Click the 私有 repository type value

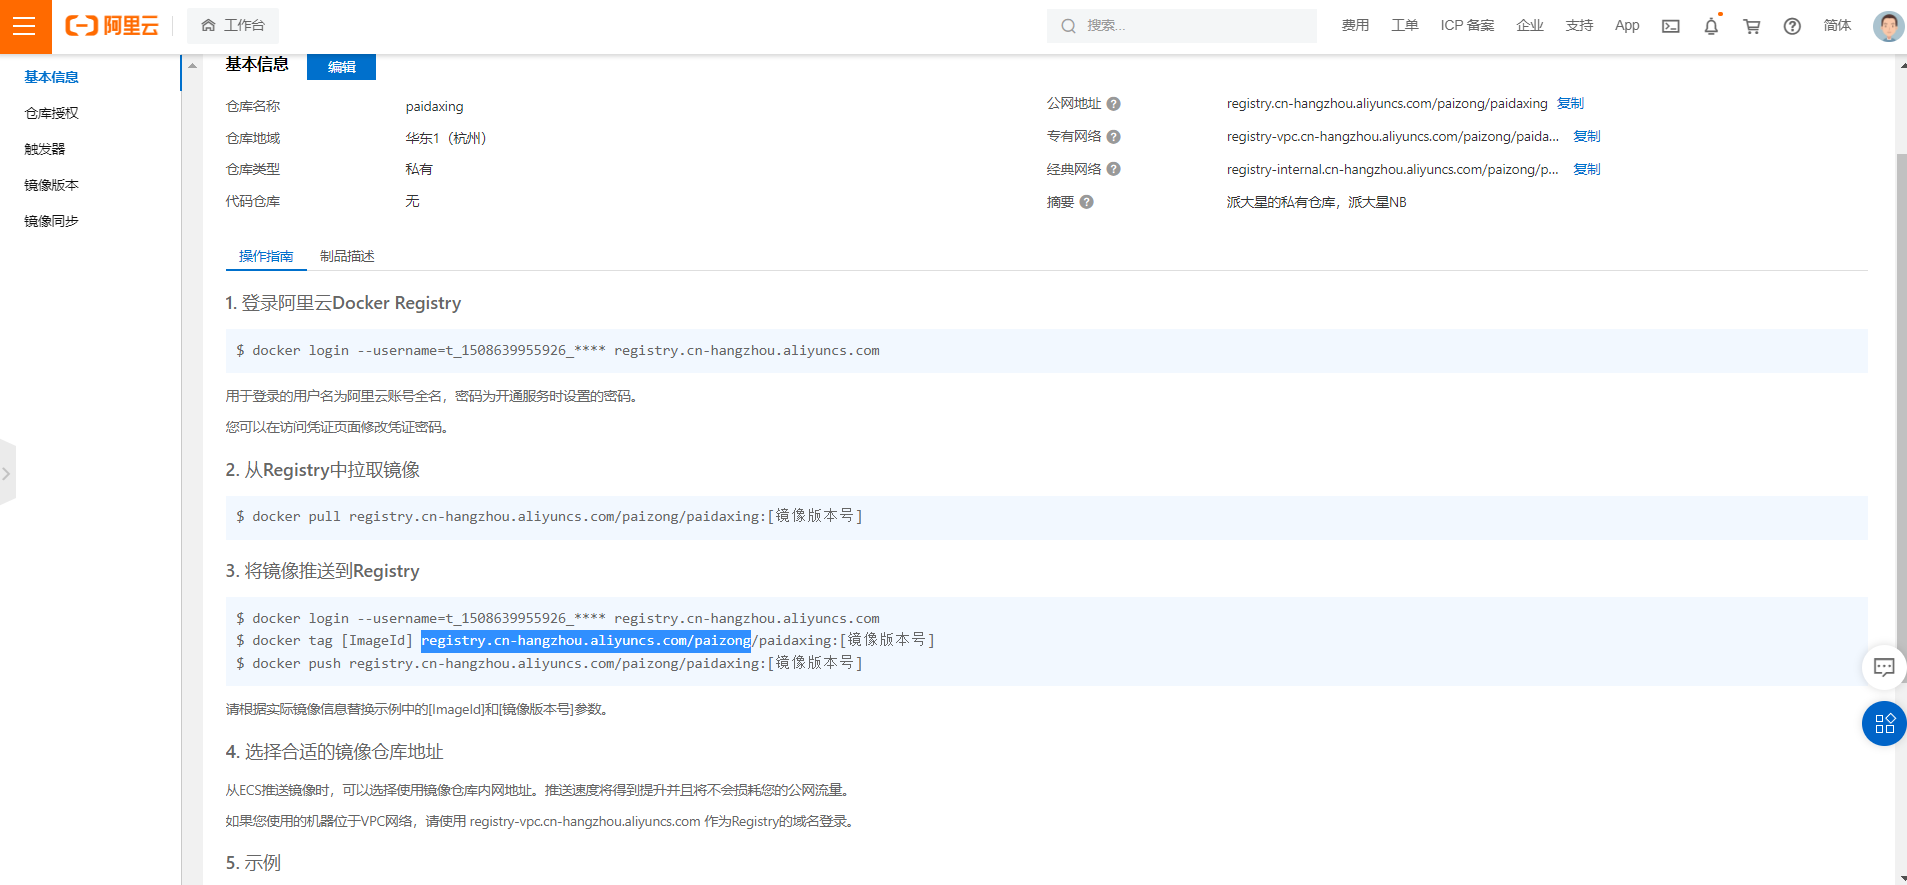pyautogui.click(x=419, y=170)
